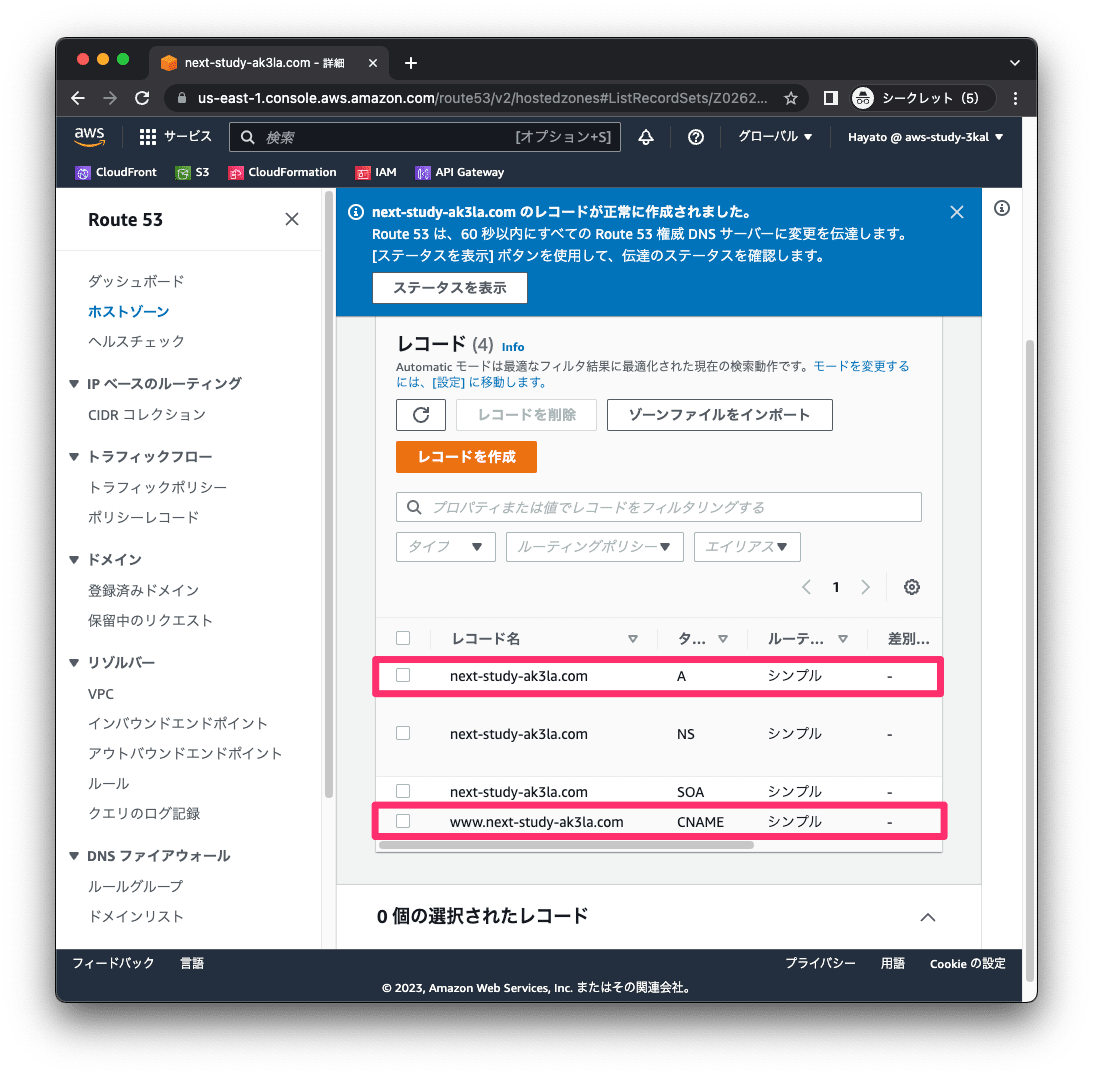Collapse the DNS ファイアウォール section

click(x=74, y=856)
